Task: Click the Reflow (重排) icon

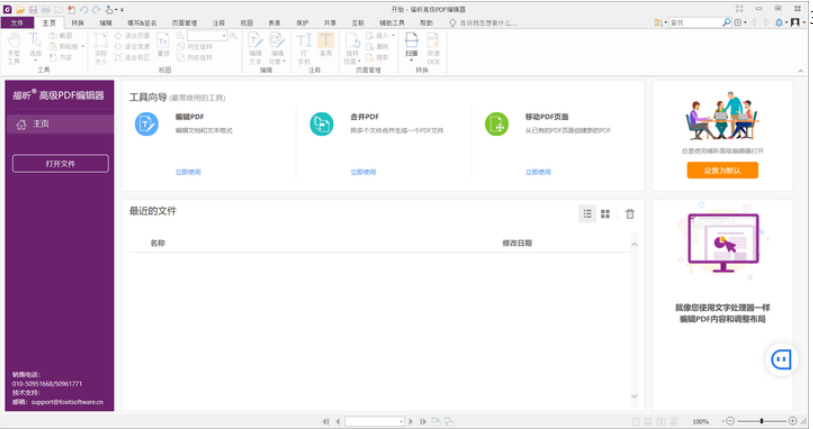Action: click(x=163, y=45)
